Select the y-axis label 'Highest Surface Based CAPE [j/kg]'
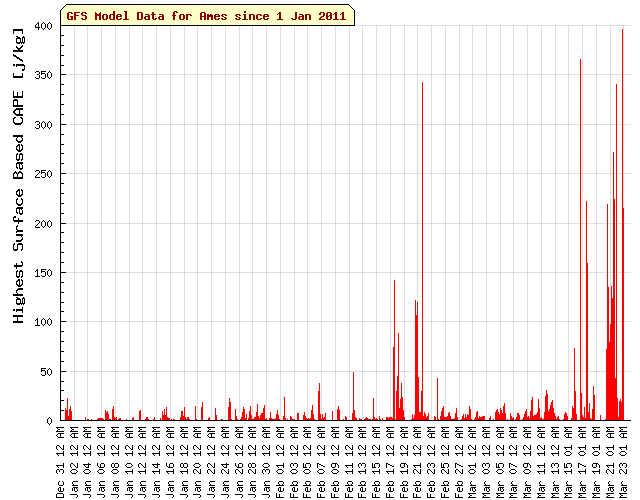 (x=19, y=176)
